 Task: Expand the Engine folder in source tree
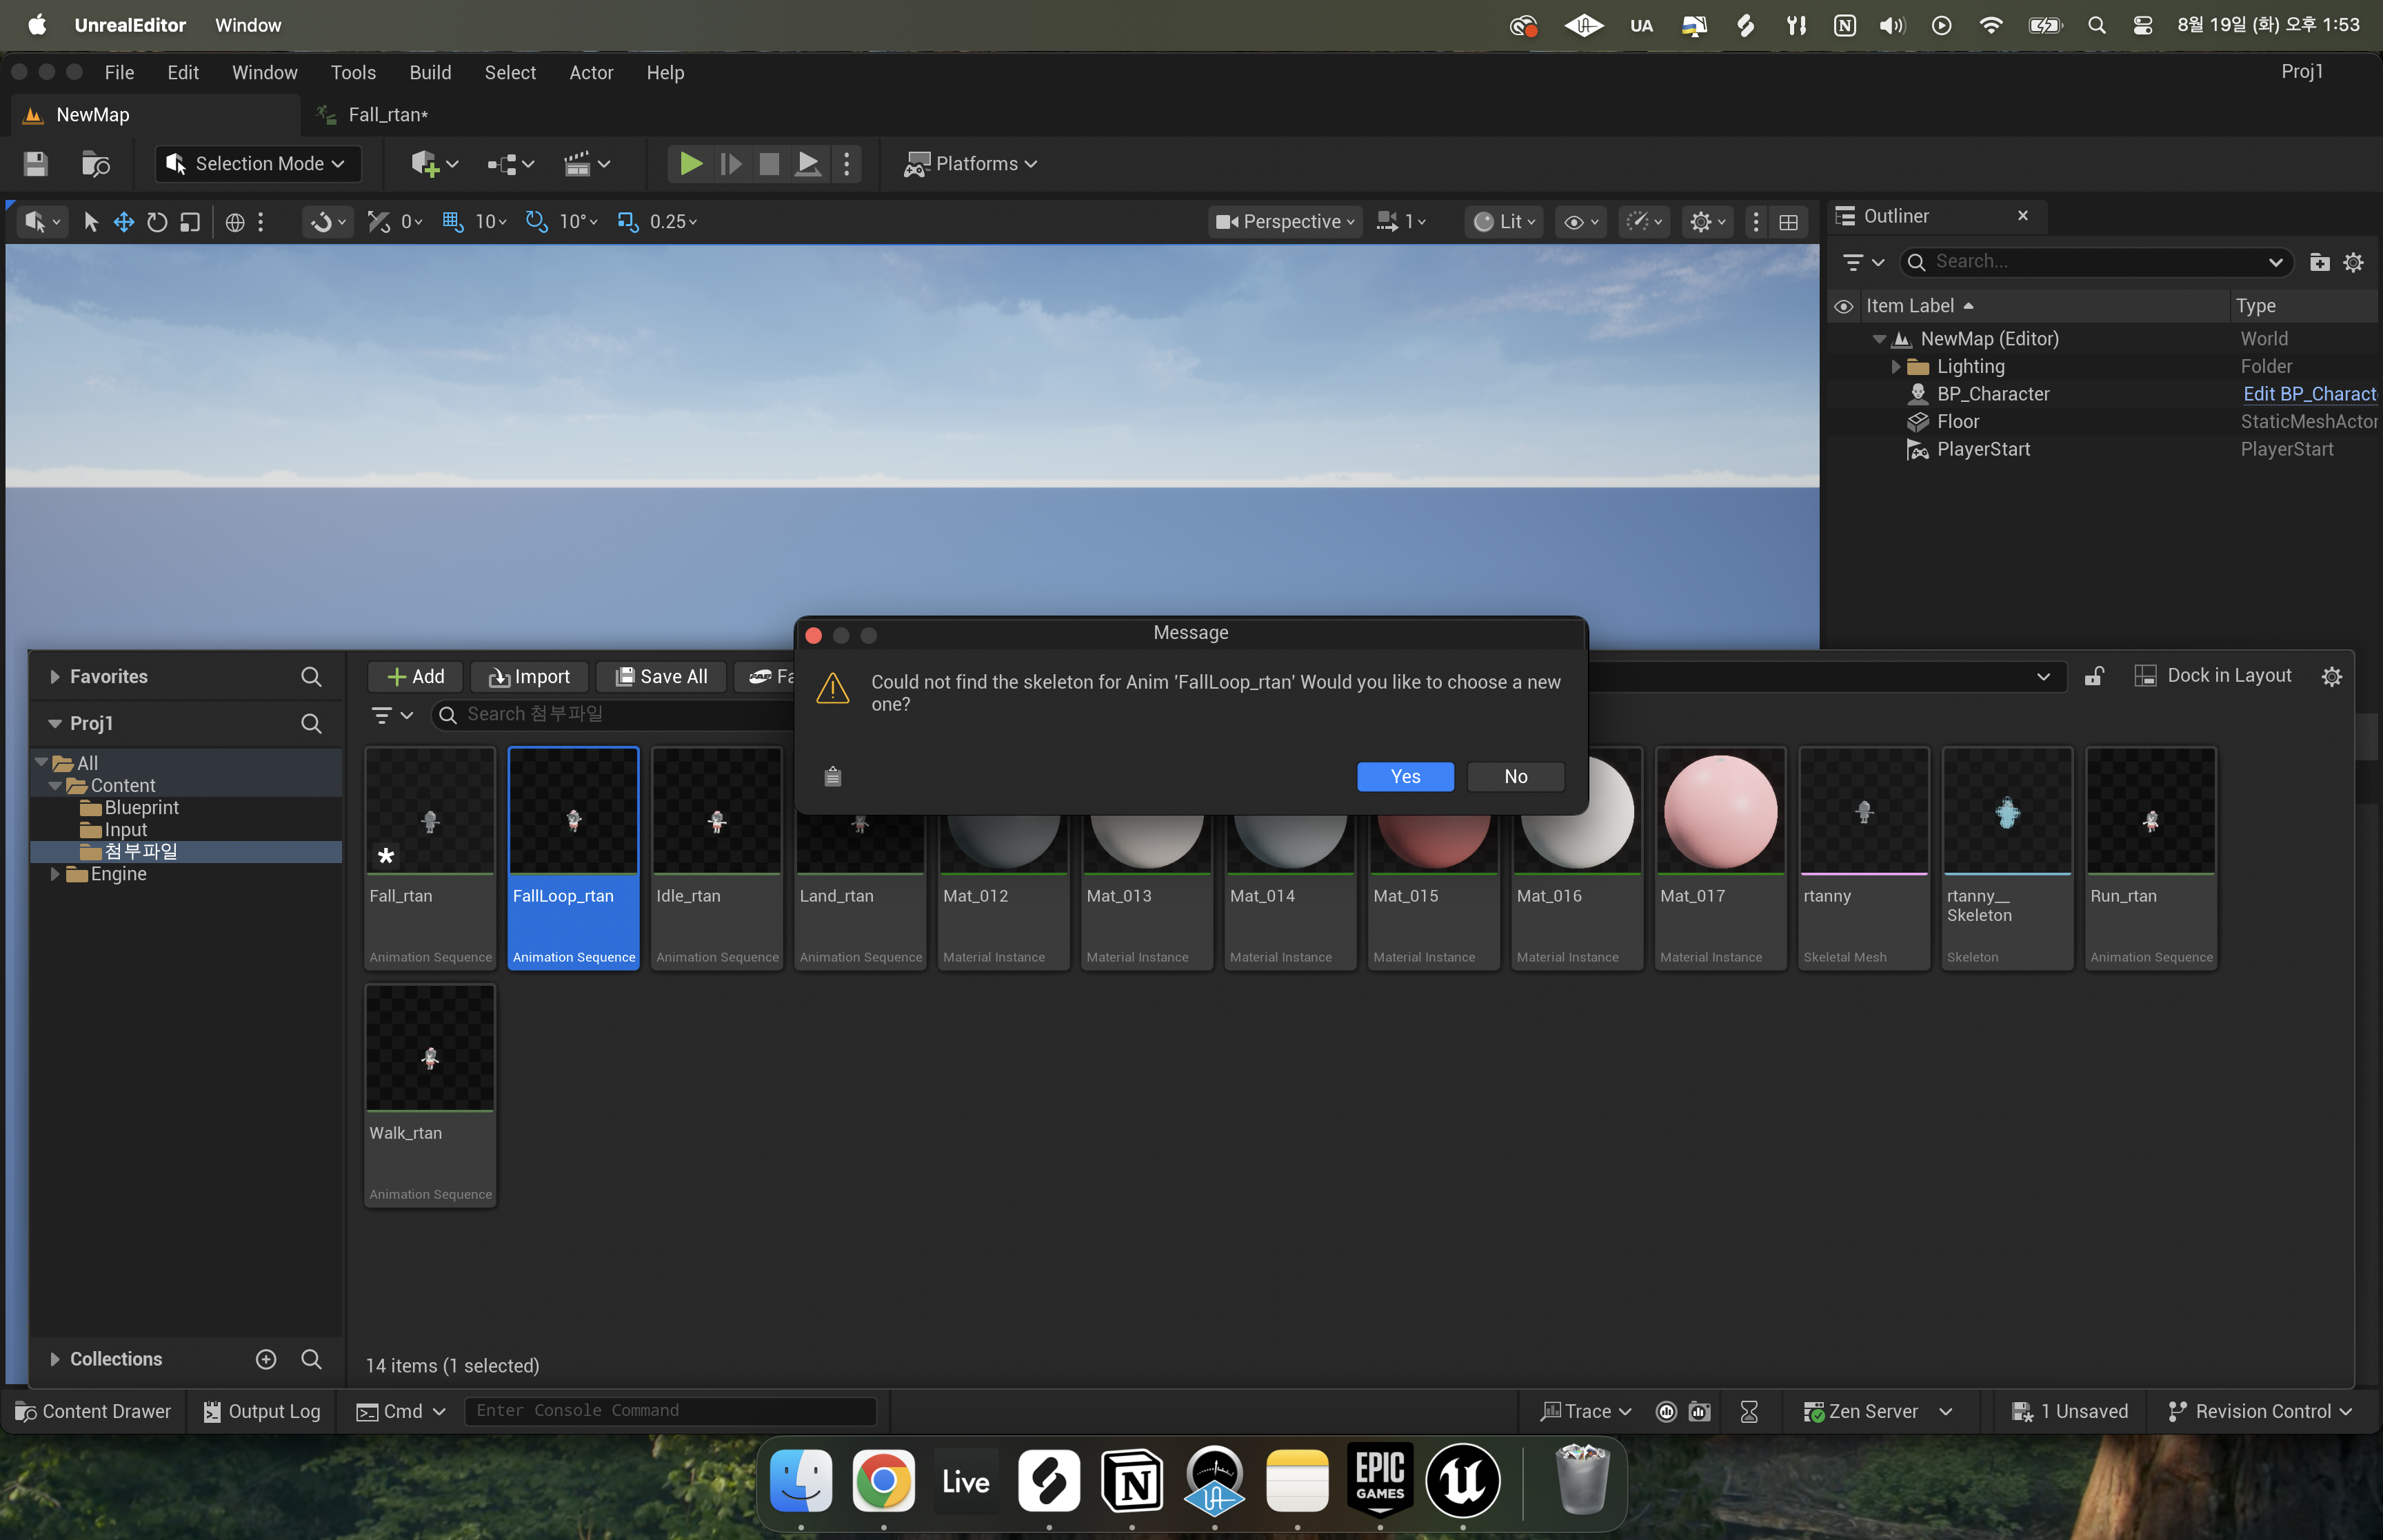click(x=56, y=874)
